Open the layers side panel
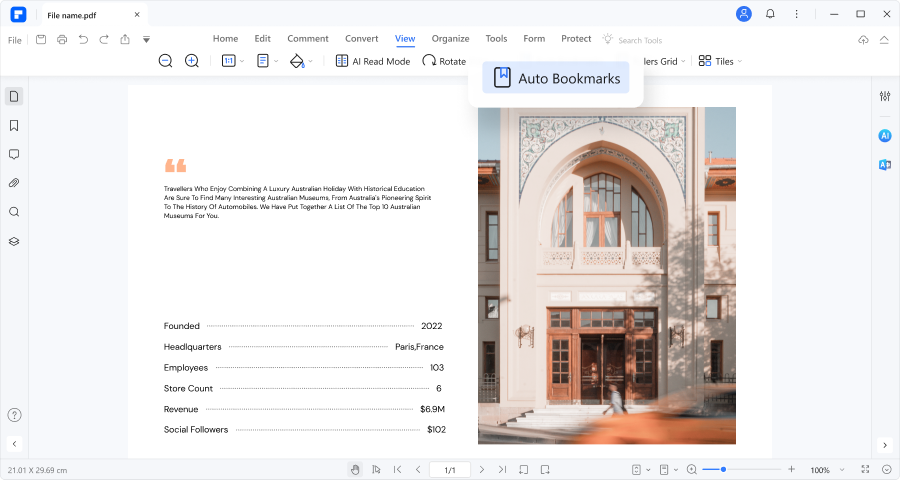The height and width of the screenshot is (480, 900). pos(14,241)
